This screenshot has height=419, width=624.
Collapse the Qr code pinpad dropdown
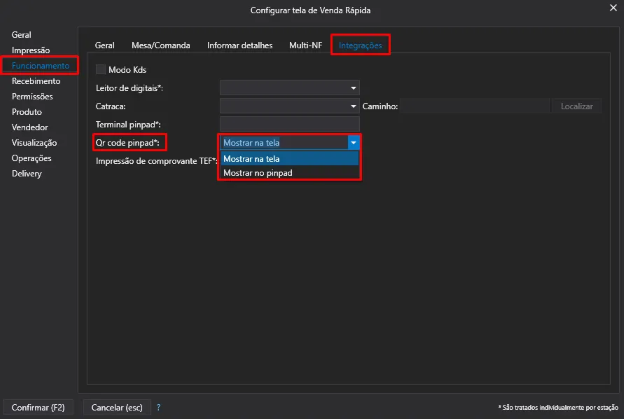click(353, 142)
